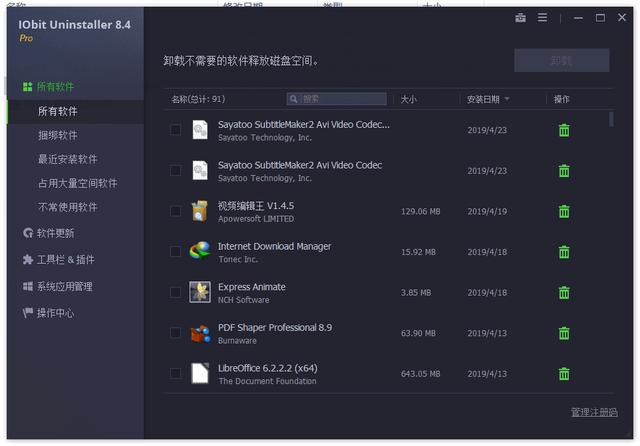Click the 视频编辑王 app icon
640x446 pixels.
(200, 211)
